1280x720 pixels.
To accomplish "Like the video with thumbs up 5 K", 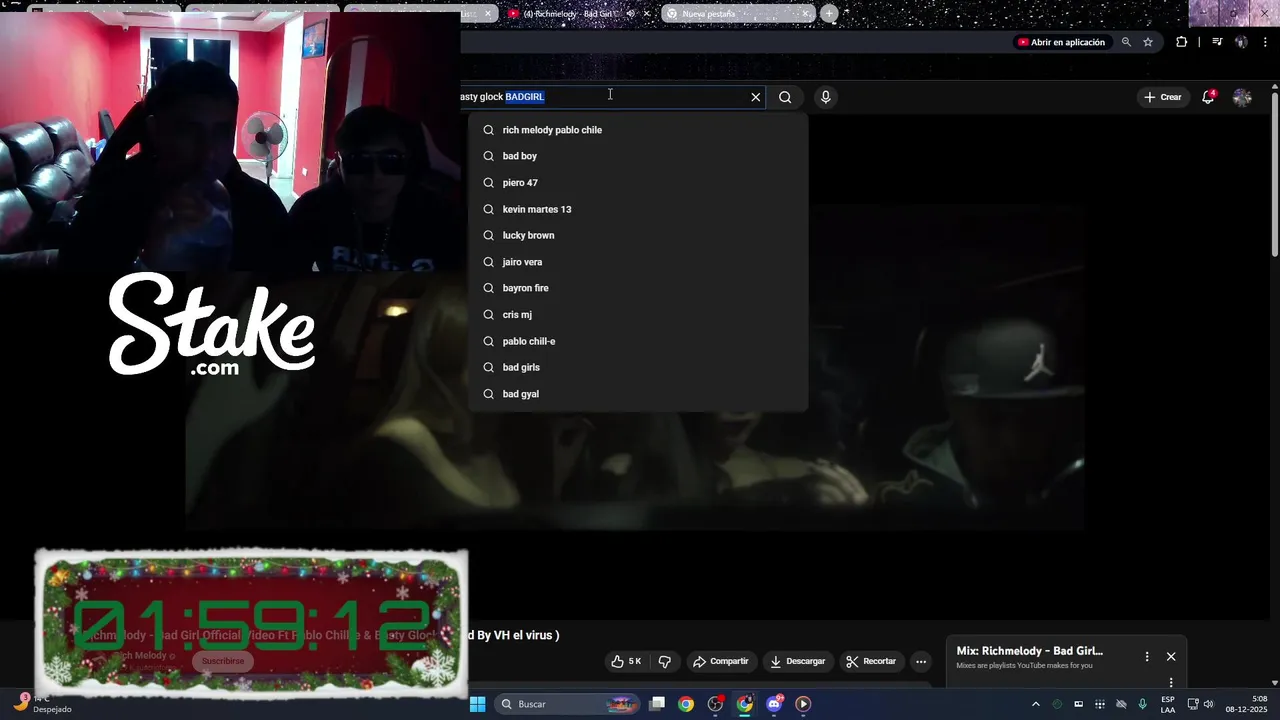I will click(x=626, y=661).
